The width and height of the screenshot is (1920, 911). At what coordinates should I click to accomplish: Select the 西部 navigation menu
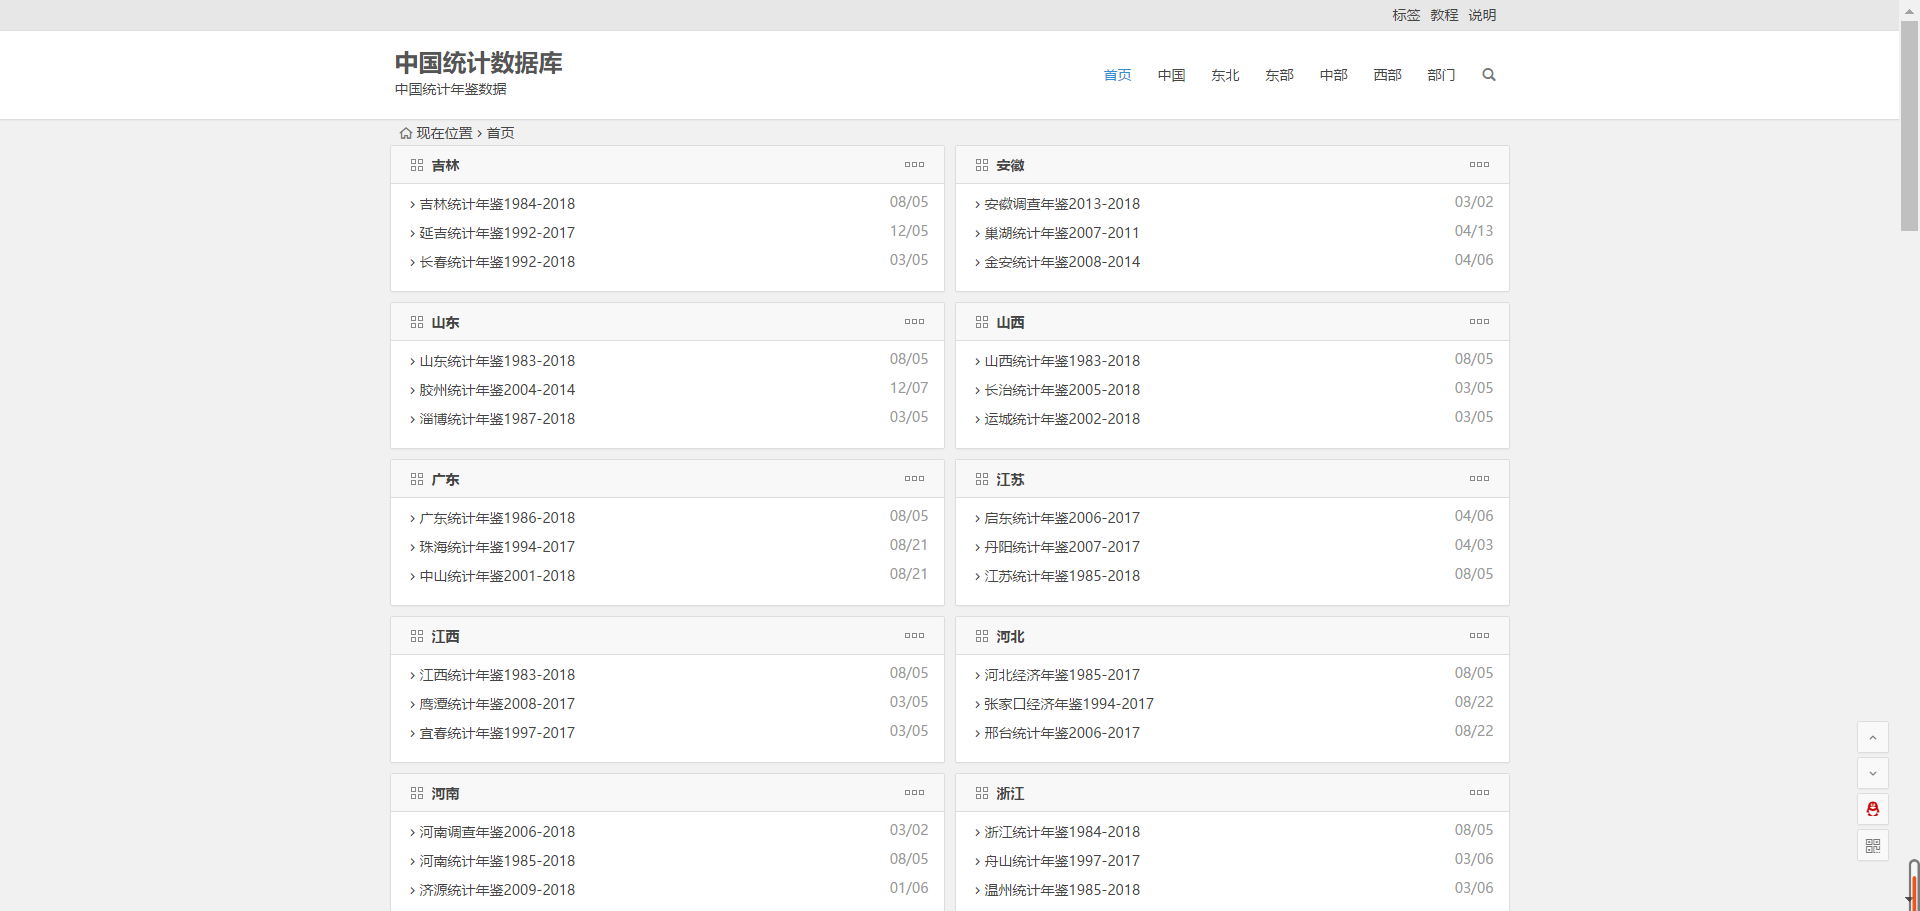(1387, 75)
